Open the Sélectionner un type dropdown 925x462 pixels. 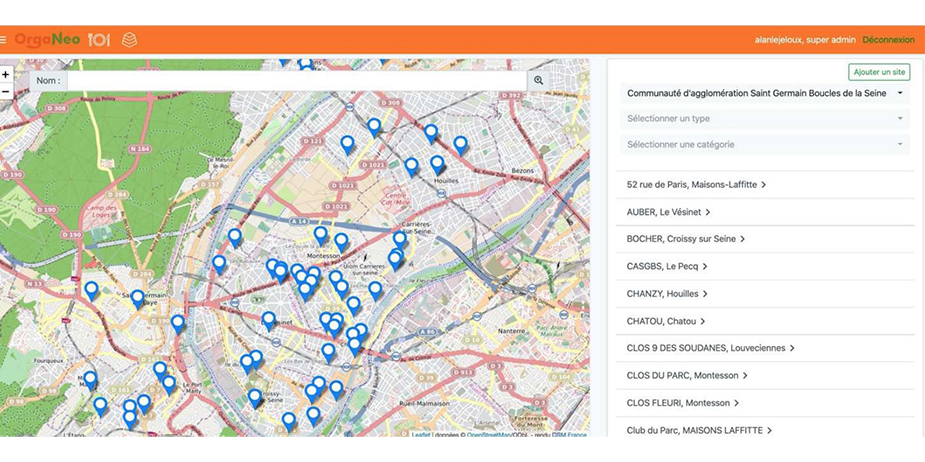tap(764, 119)
